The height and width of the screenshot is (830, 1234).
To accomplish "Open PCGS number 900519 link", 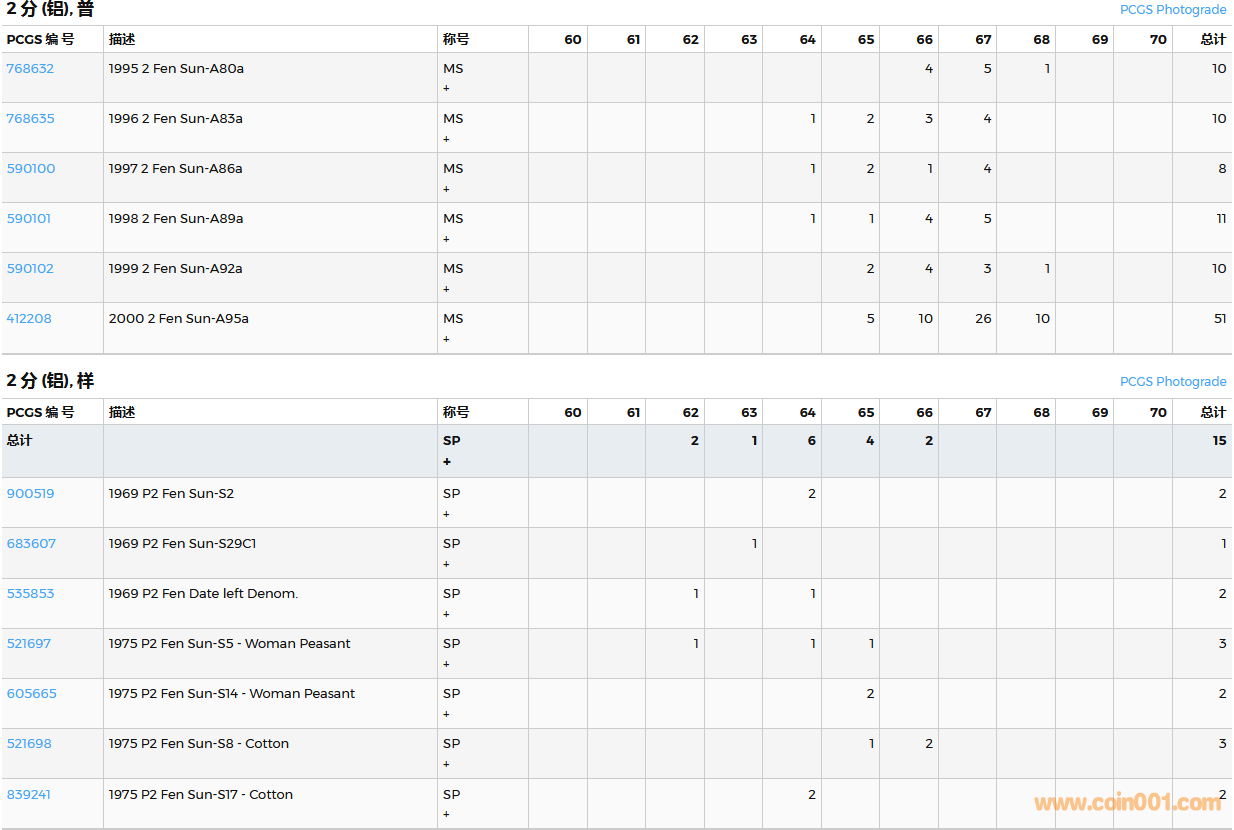I will [30, 494].
